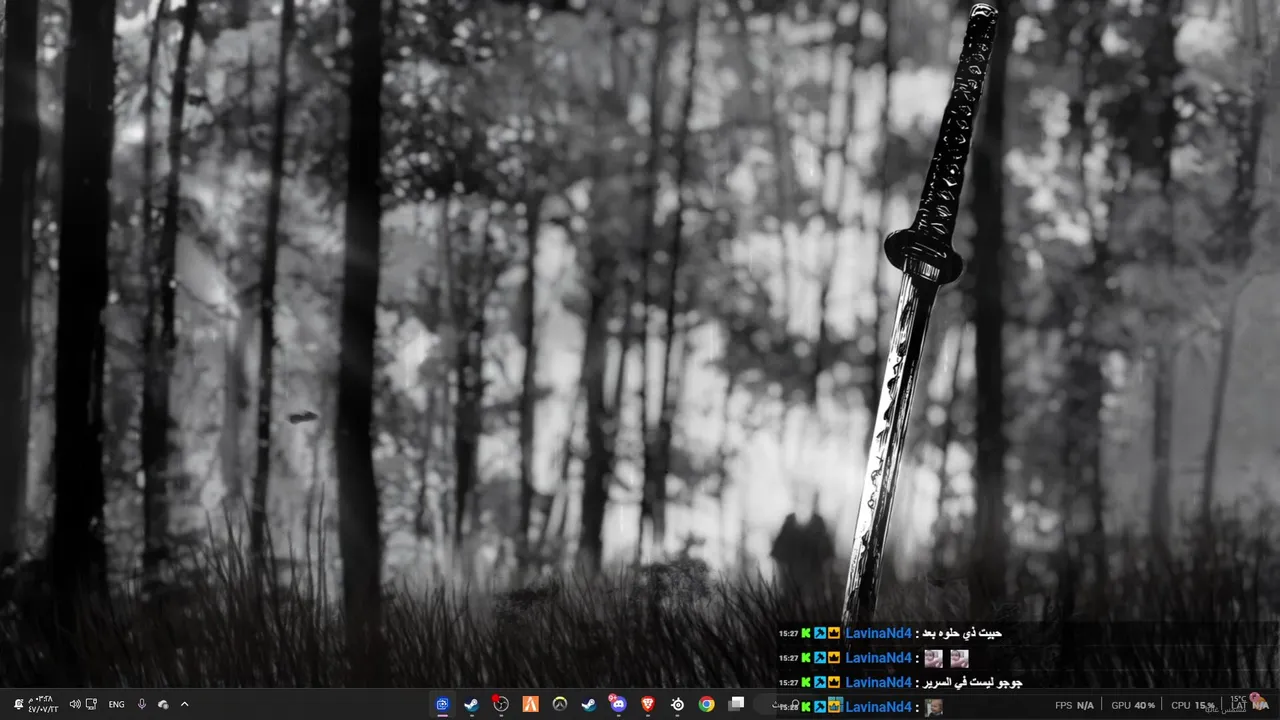Open the cloud sync tray icon
The width and height of the screenshot is (1280, 720).
point(163,704)
